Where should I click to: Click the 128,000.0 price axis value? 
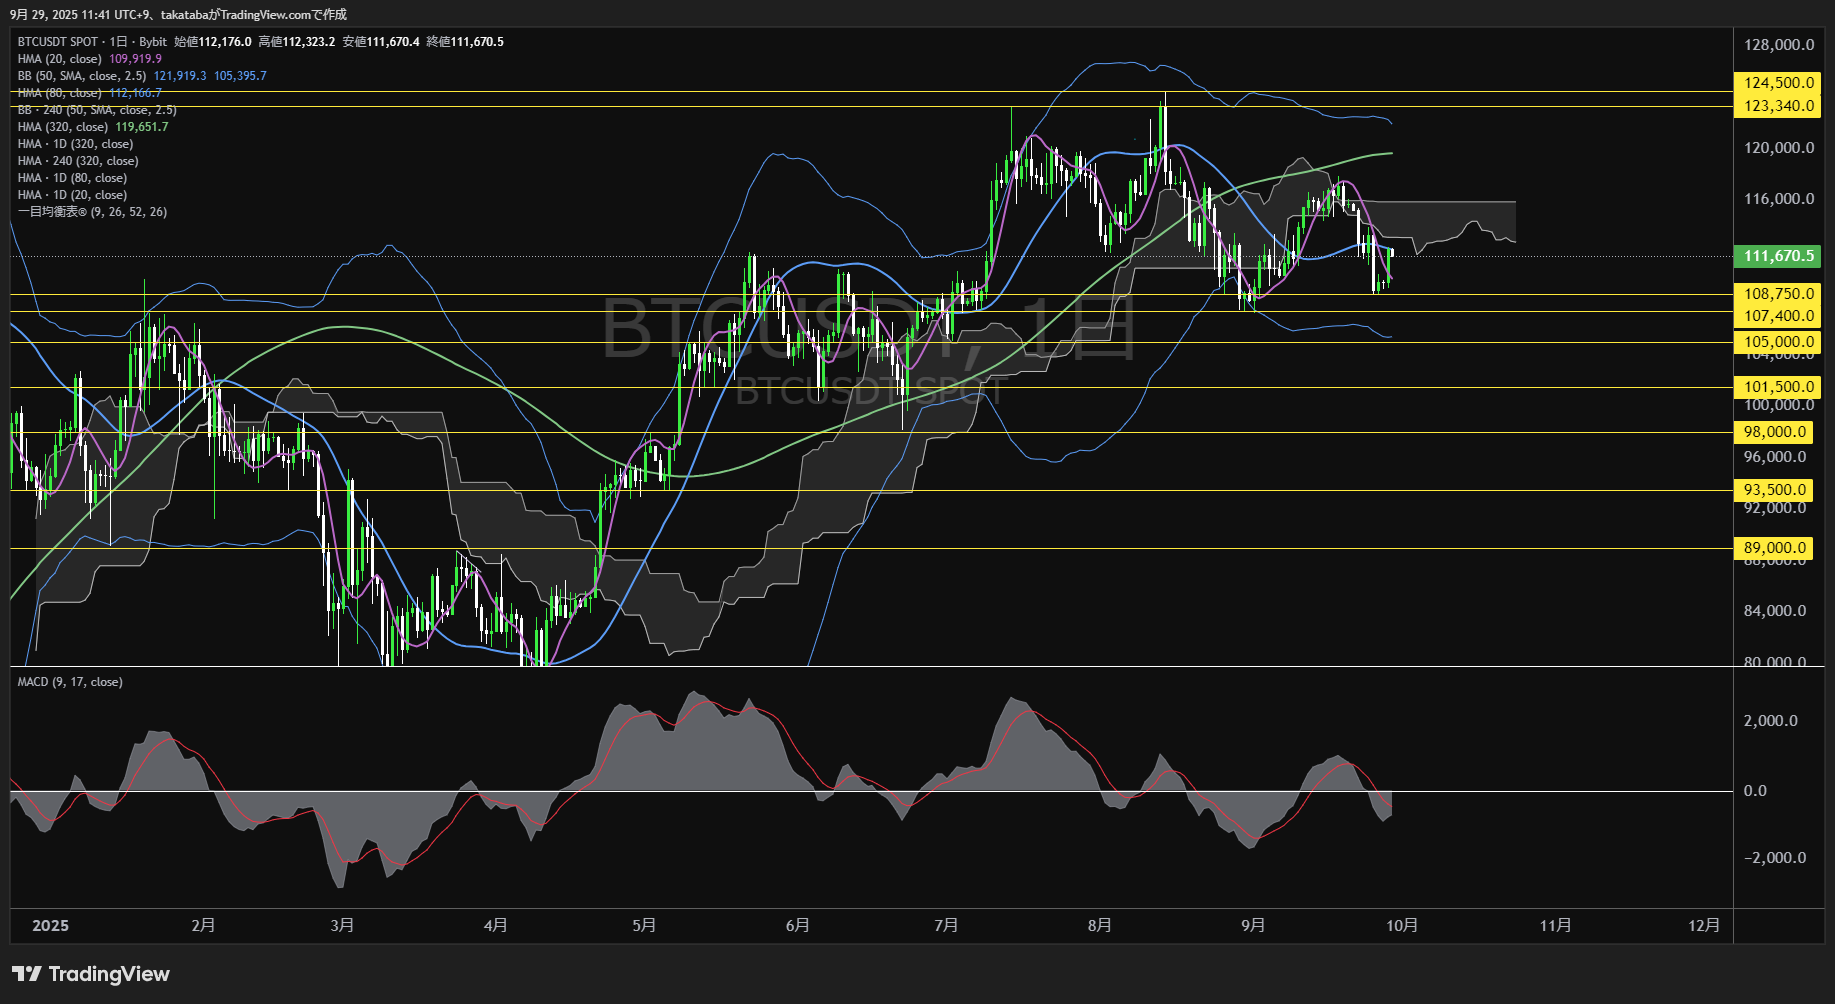coord(1779,45)
